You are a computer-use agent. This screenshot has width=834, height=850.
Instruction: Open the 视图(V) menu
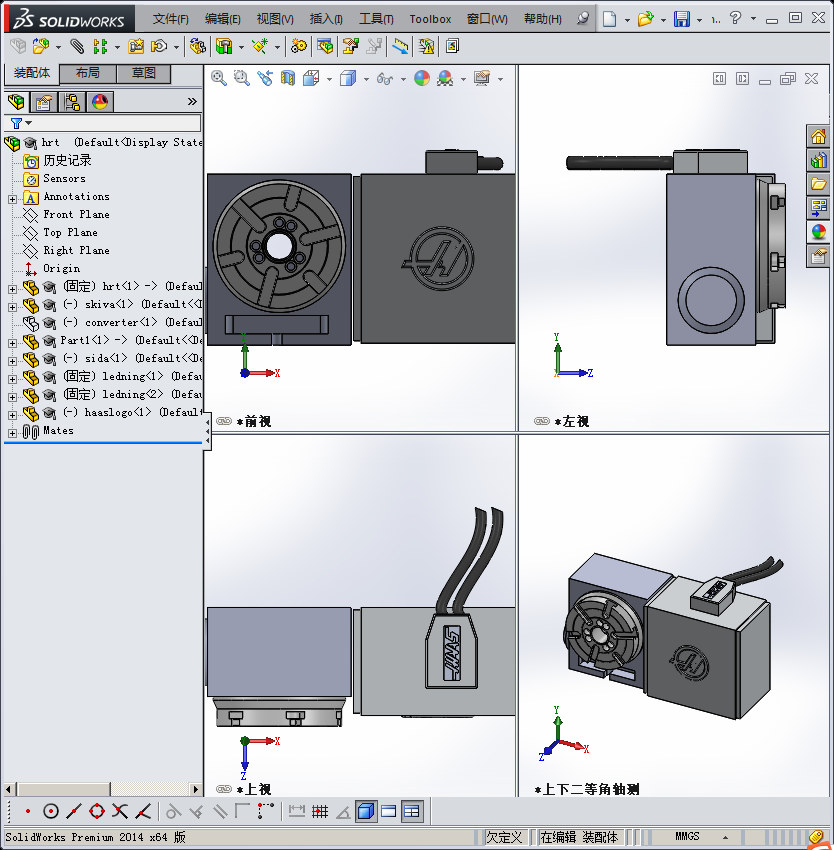(275, 19)
